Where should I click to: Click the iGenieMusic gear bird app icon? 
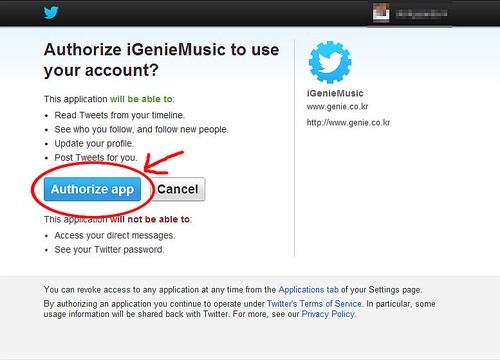coord(330,62)
